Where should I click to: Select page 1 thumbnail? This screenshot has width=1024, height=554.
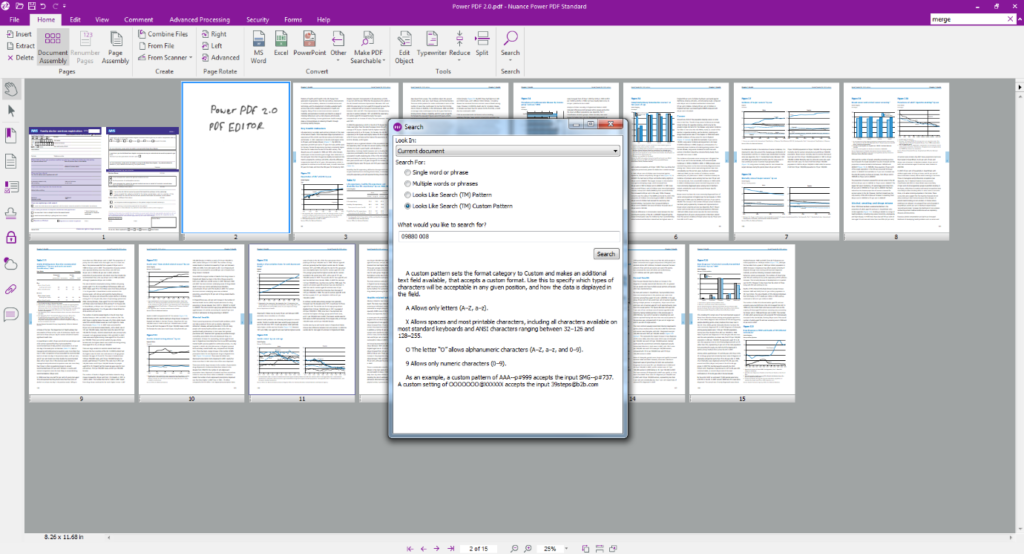tap(104, 180)
